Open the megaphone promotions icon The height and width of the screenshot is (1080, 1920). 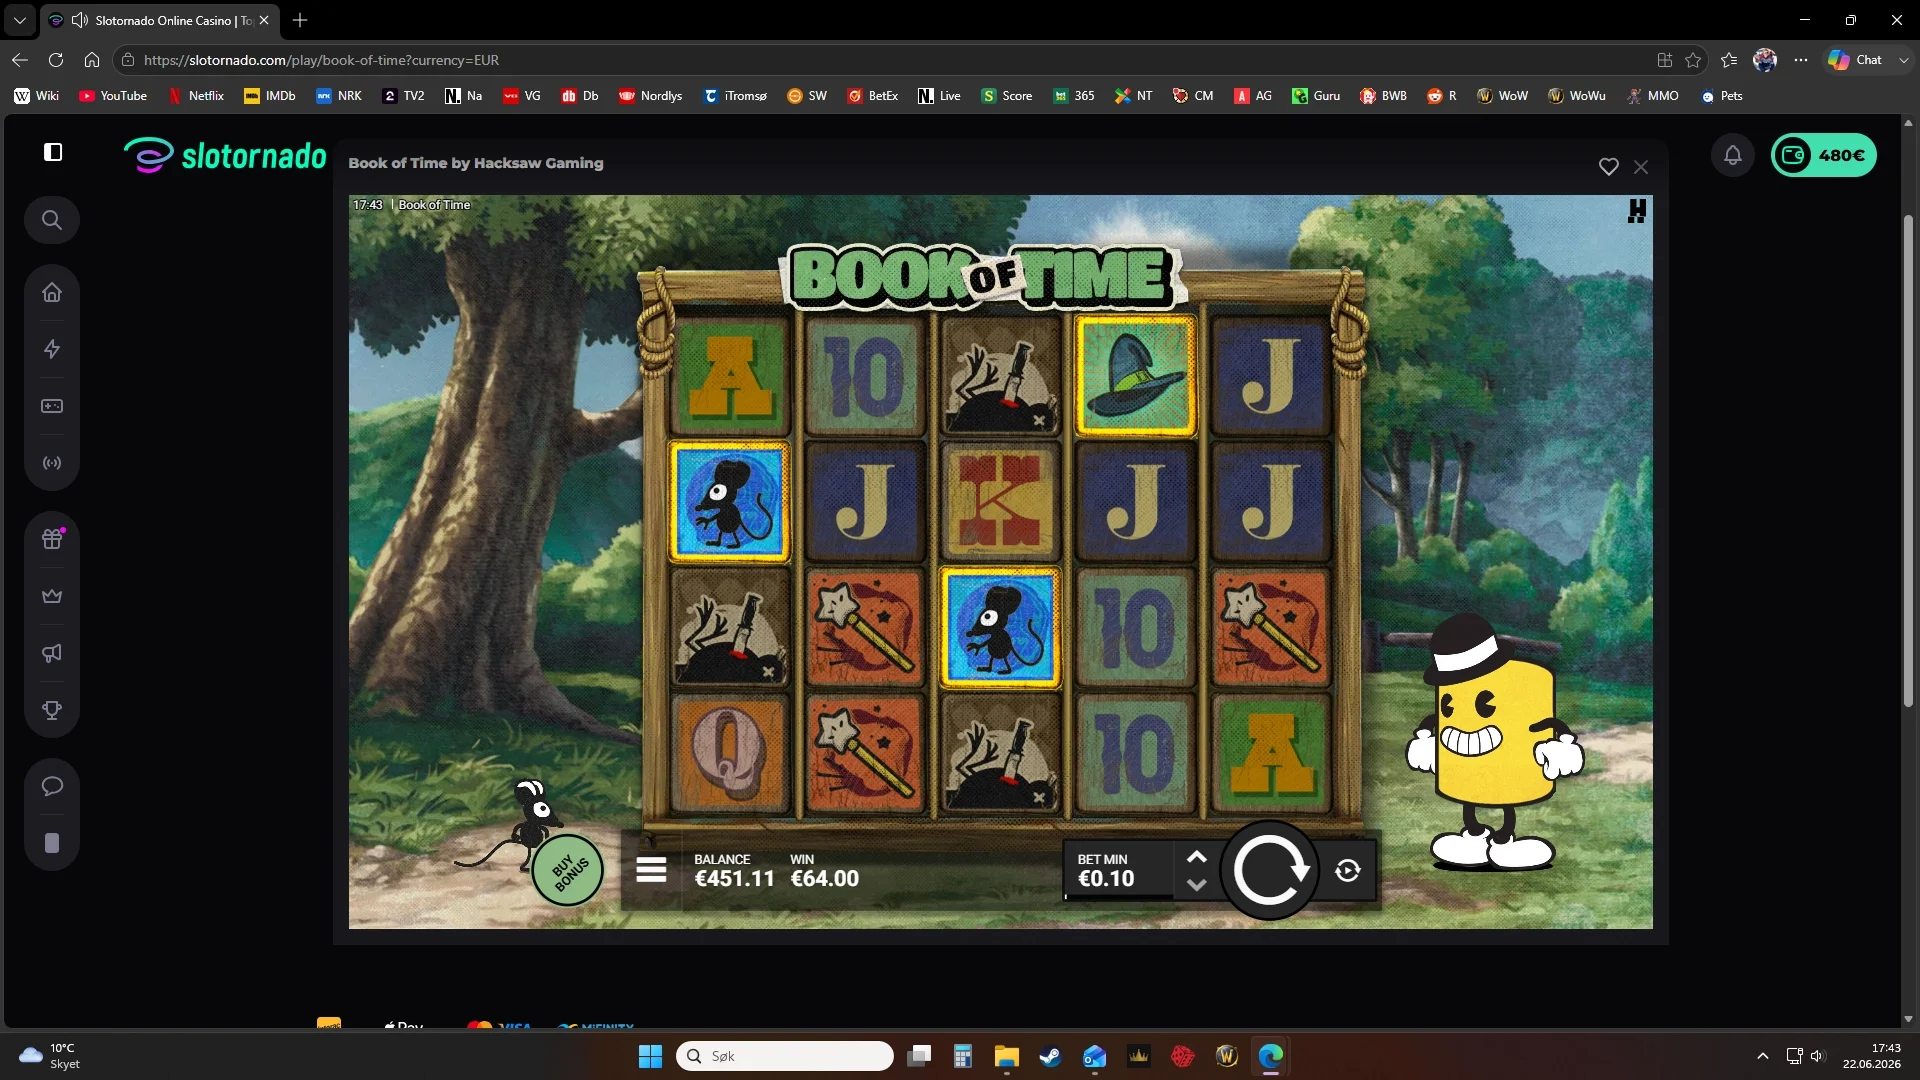(52, 653)
